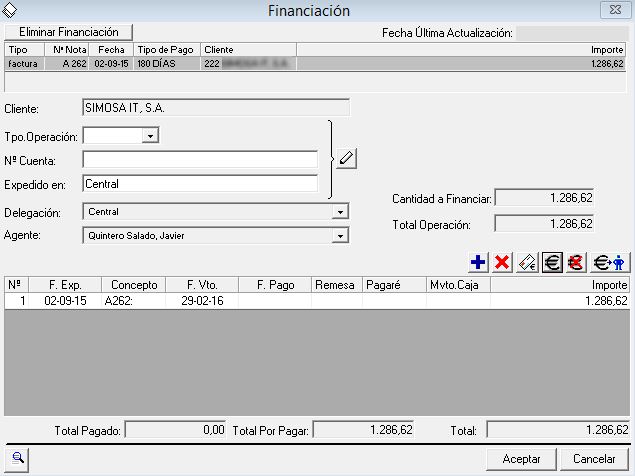635x476 pixels.
Task: Select installment row 1 dated 02-09-15
Action: (300, 300)
